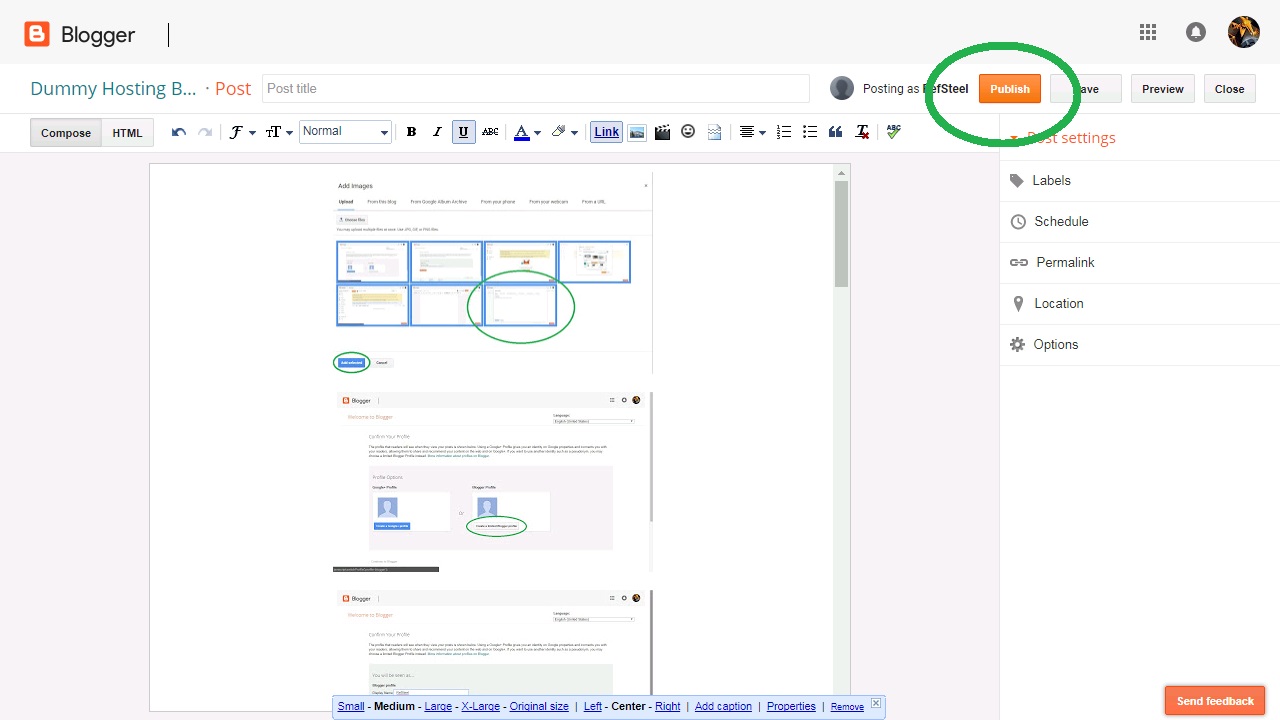Run the spelling check
This screenshot has width=1280, height=720.
893,132
